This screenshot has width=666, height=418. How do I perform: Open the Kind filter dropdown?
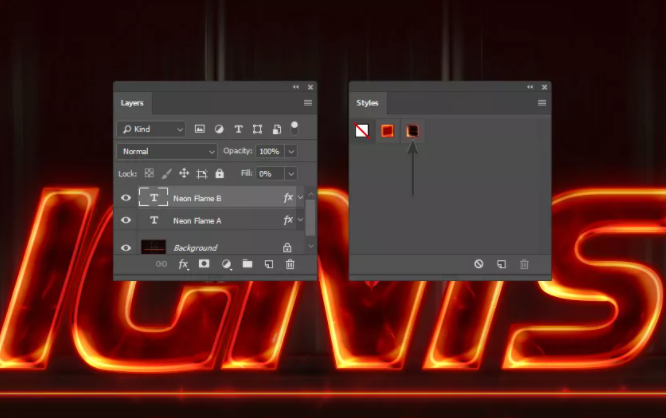[151, 129]
